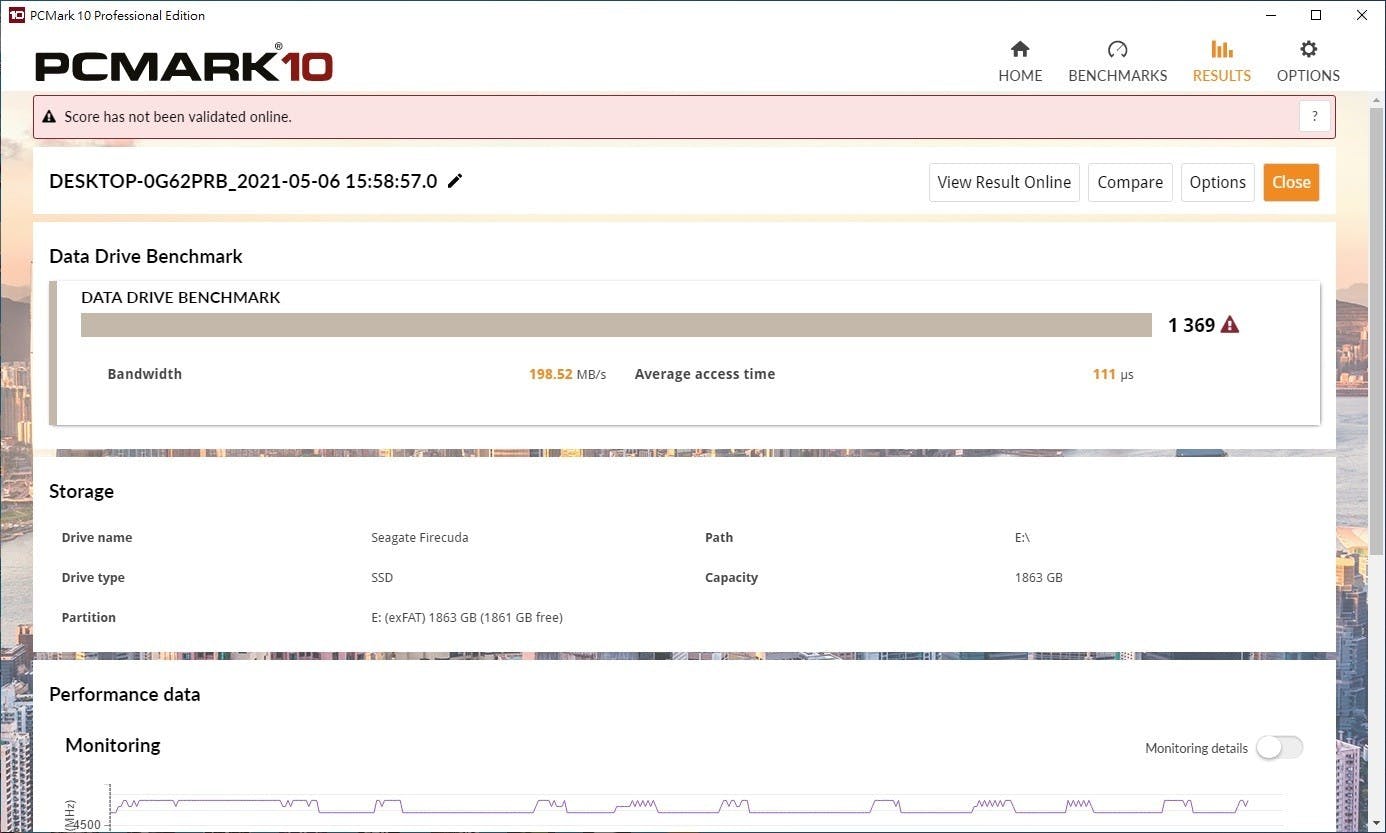
Task: Select the Results bar chart icon
Action: [x=1221, y=49]
